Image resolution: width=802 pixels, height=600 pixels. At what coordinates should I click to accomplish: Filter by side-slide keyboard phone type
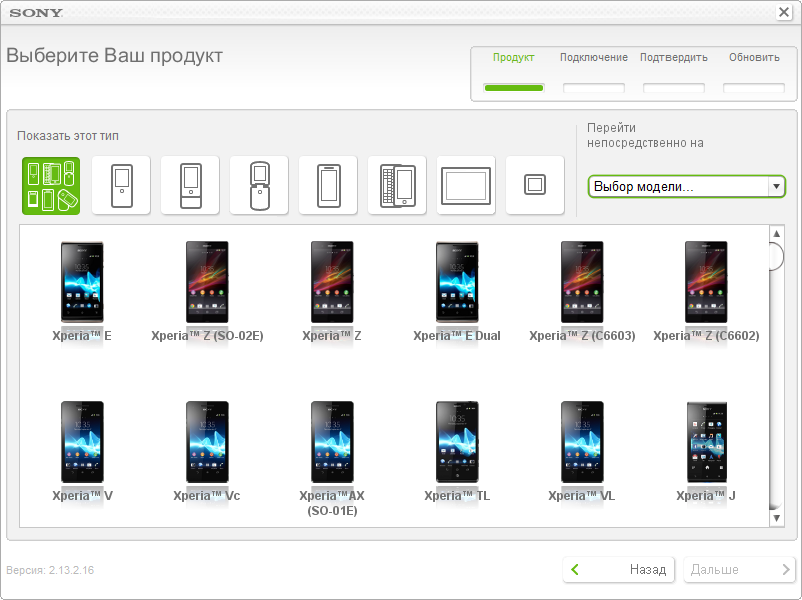pyautogui.click(x=397, y=185)
